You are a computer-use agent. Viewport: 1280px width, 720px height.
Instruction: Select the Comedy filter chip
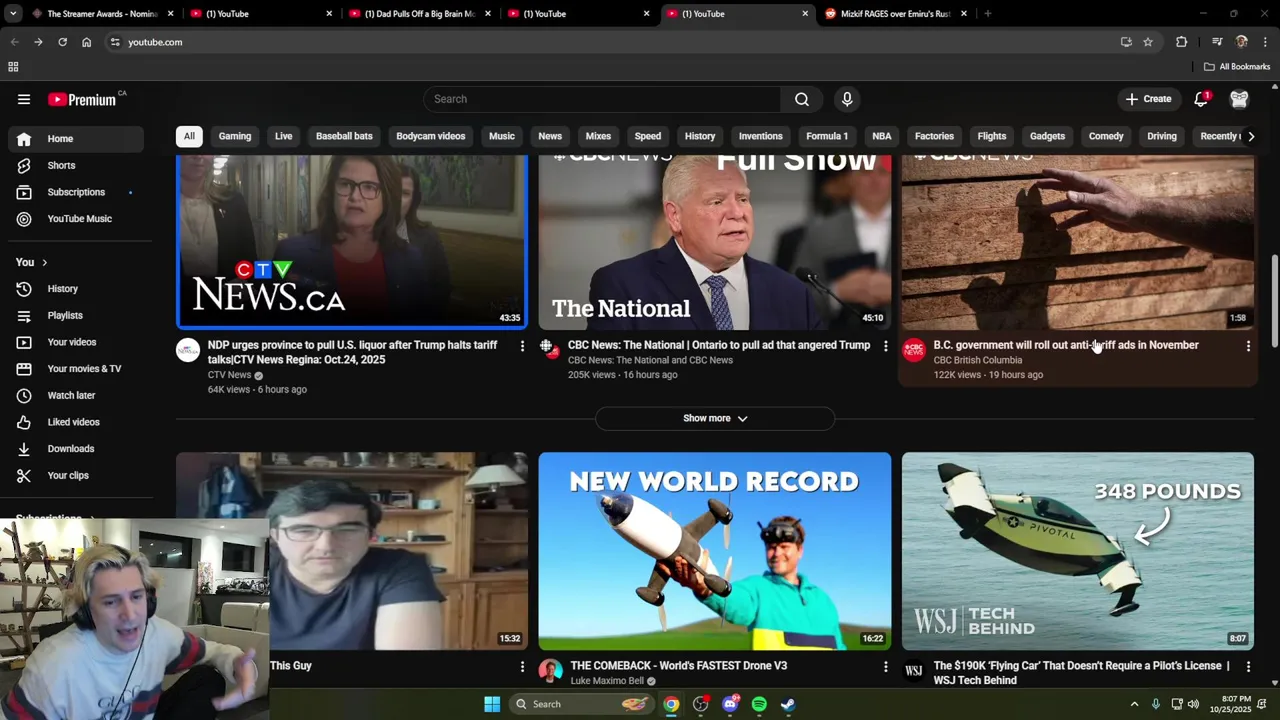1106,136
